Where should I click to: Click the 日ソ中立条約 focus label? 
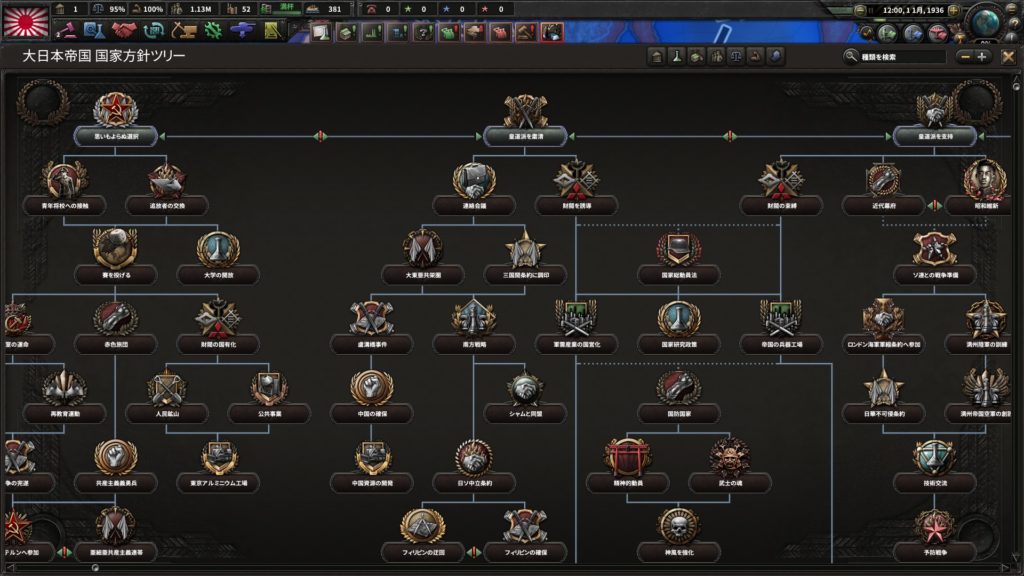coord(474,483)
